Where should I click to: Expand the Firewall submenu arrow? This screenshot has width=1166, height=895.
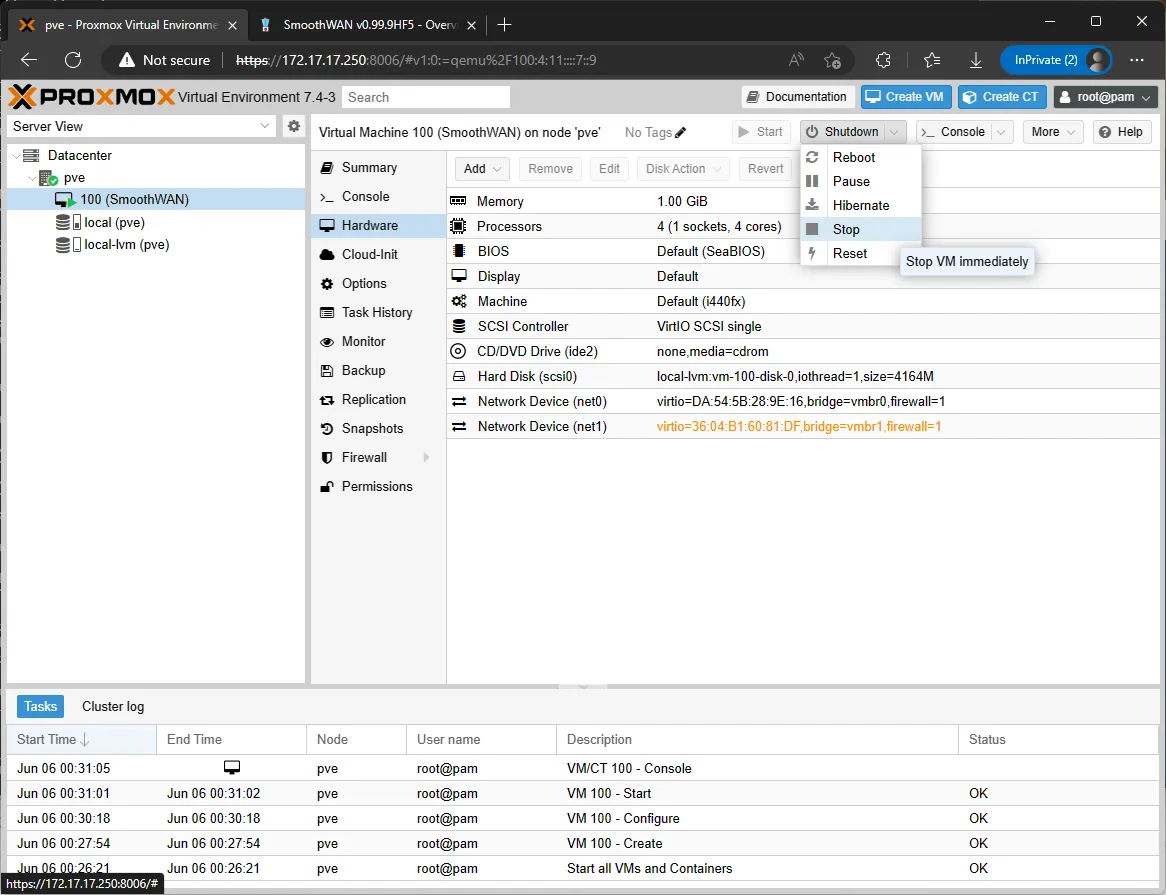tap(426, 457)
